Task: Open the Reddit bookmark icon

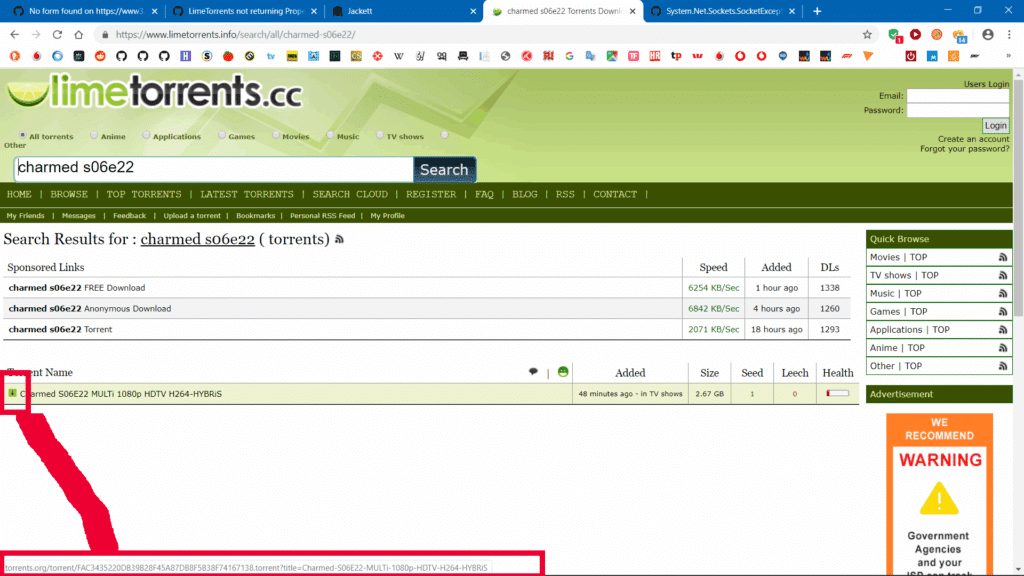Action: [x=100, y=56]
